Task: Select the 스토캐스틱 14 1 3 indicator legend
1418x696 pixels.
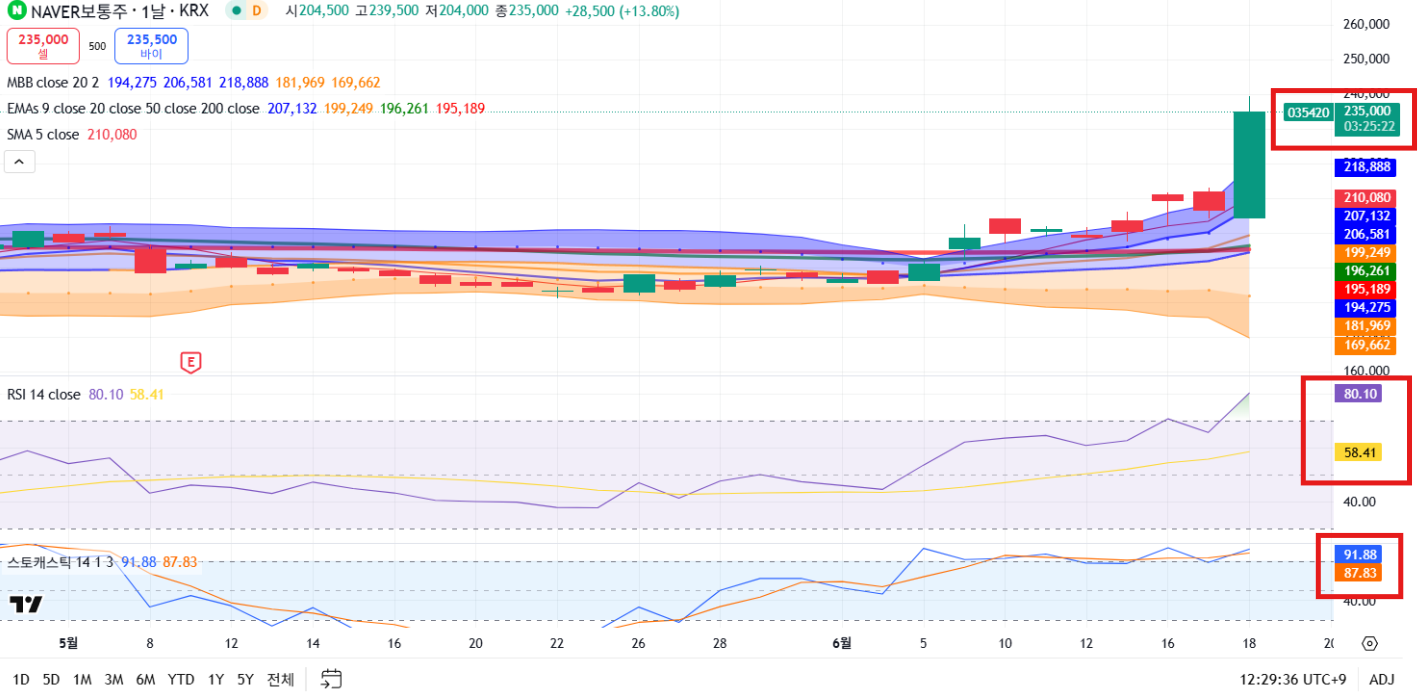Action: (x=60, y=562)
